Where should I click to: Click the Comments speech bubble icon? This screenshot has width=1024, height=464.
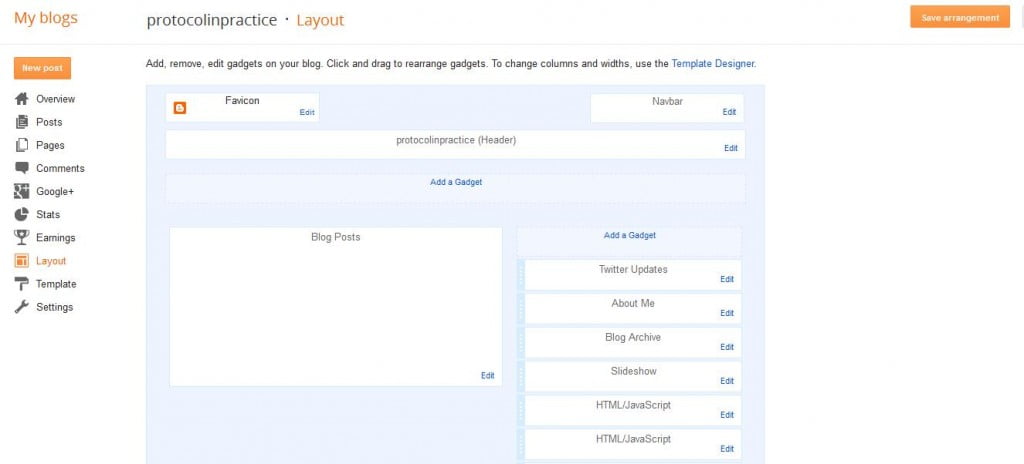tap(21, 168)
